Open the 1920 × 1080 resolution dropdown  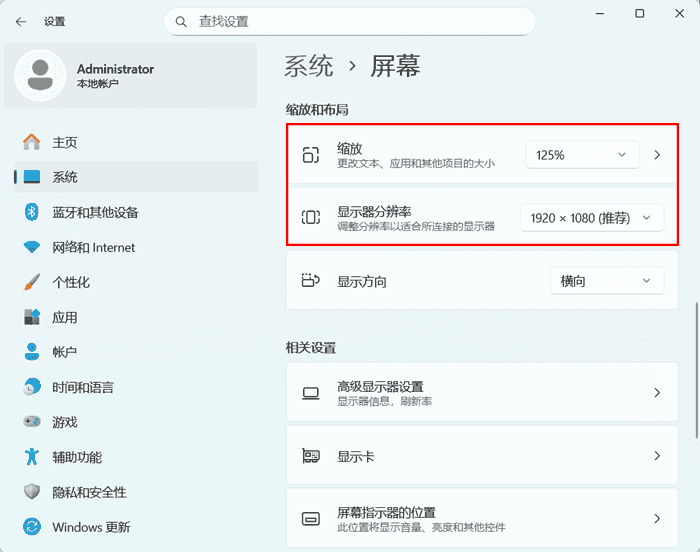592,218
